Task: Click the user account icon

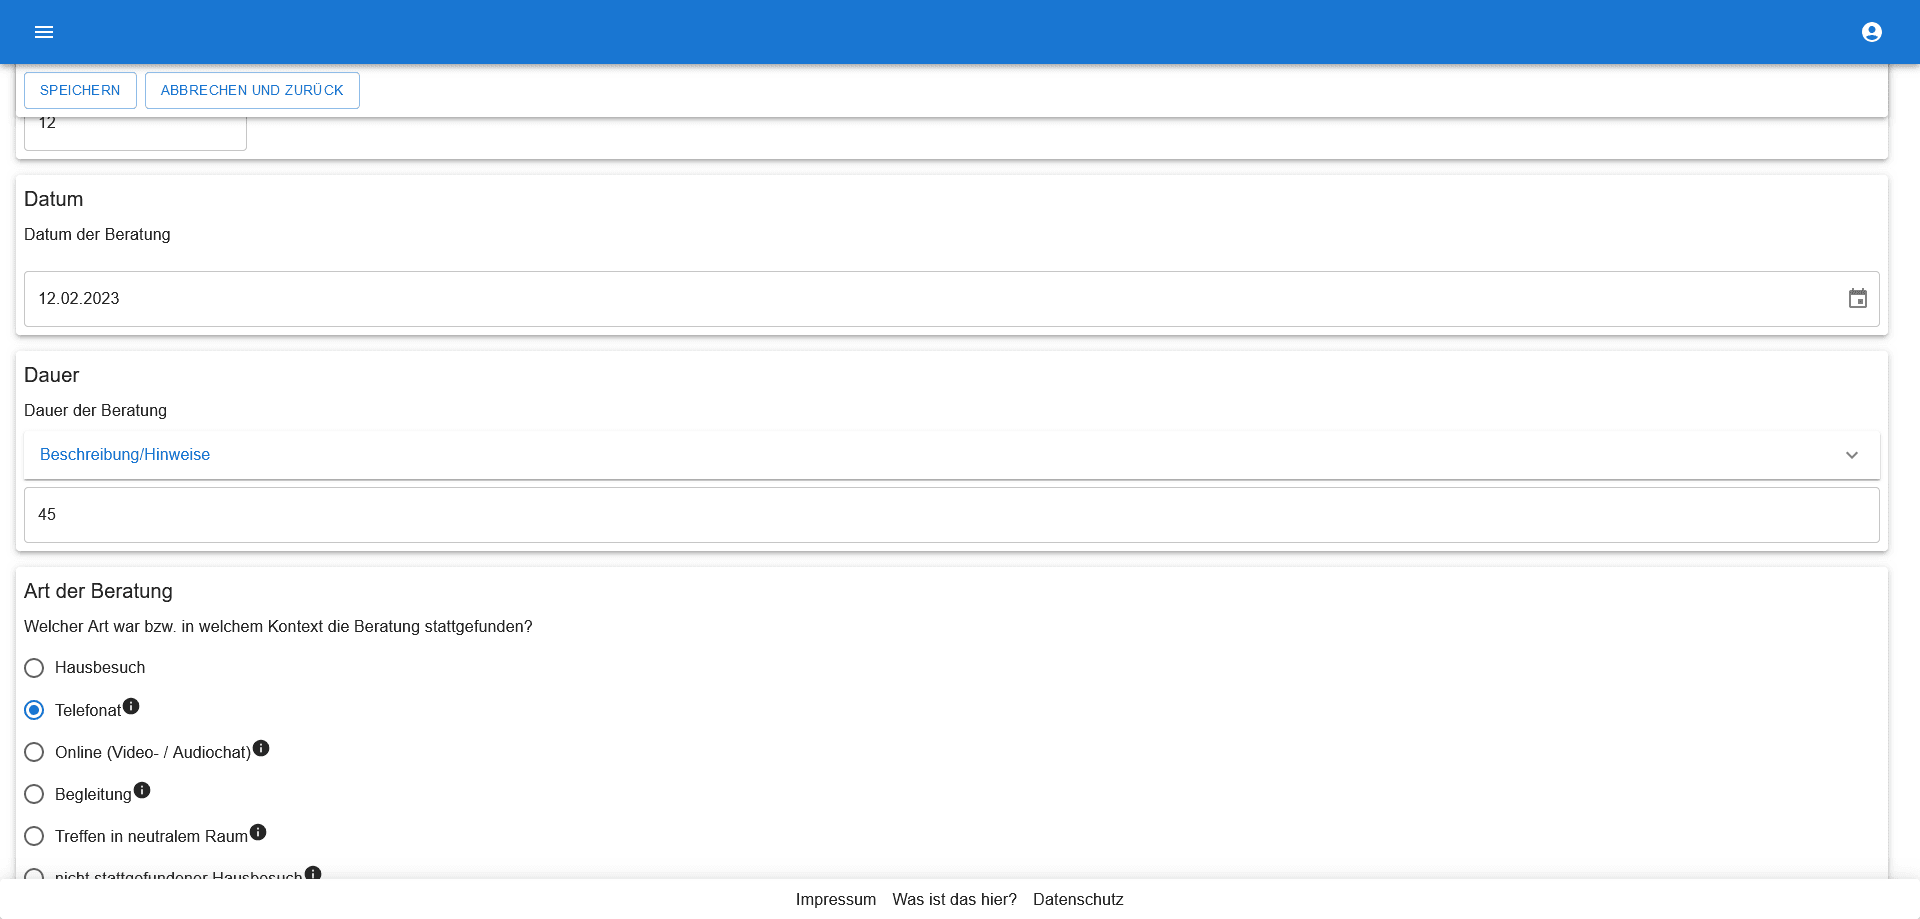Action: [1871, 32]
